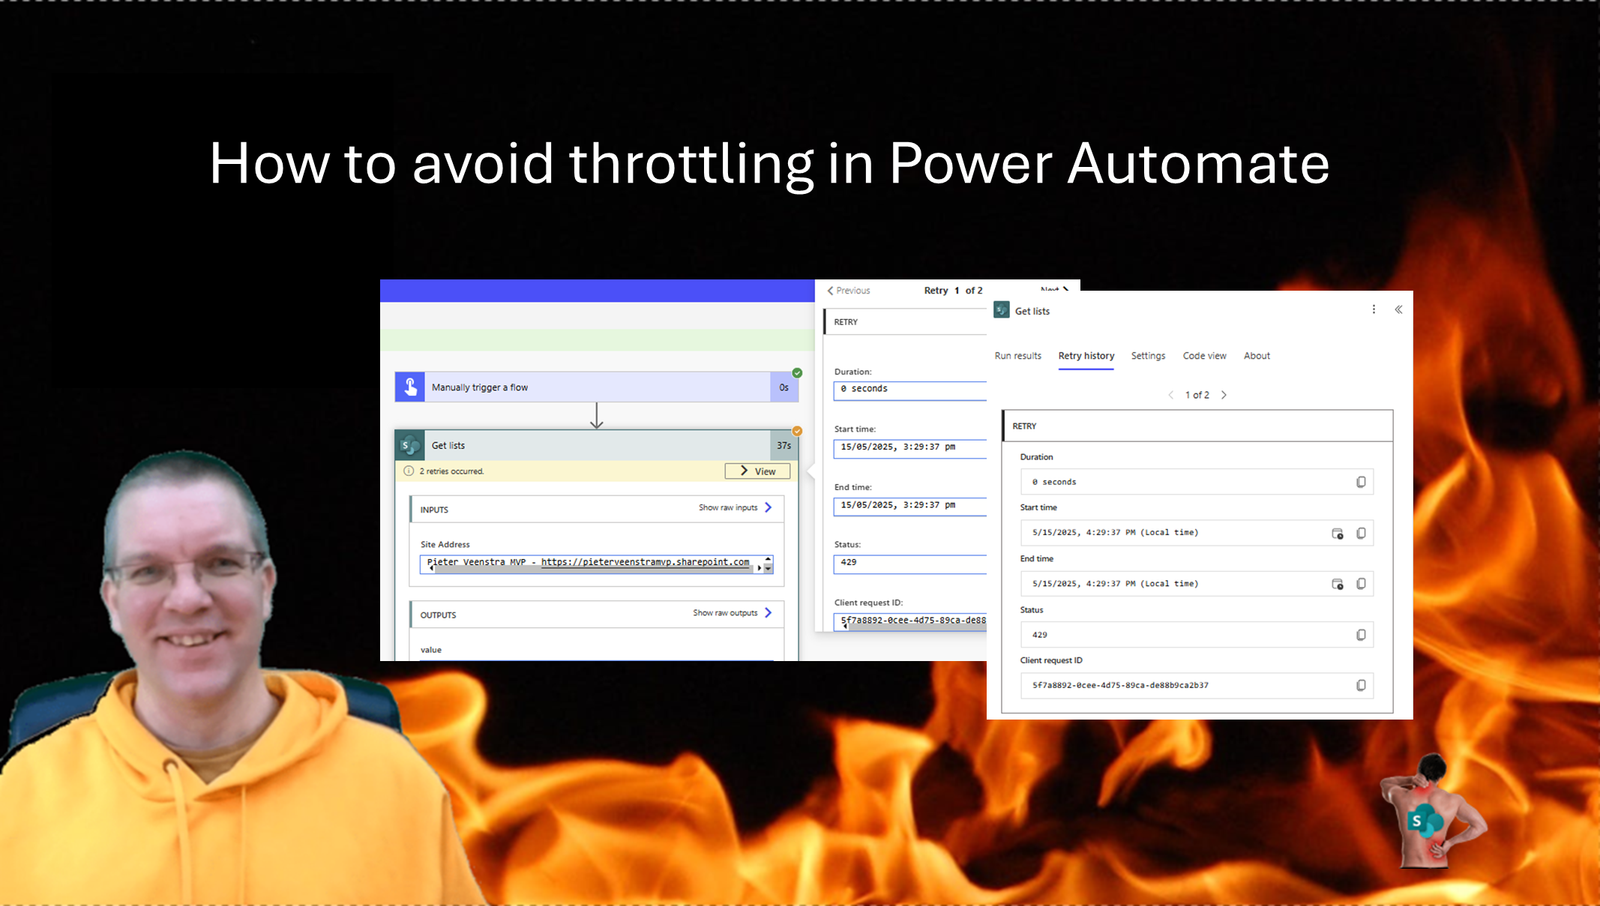Copy the Status 429 value in right panel
1600x906 pixels.
(x=1361, y=635)
